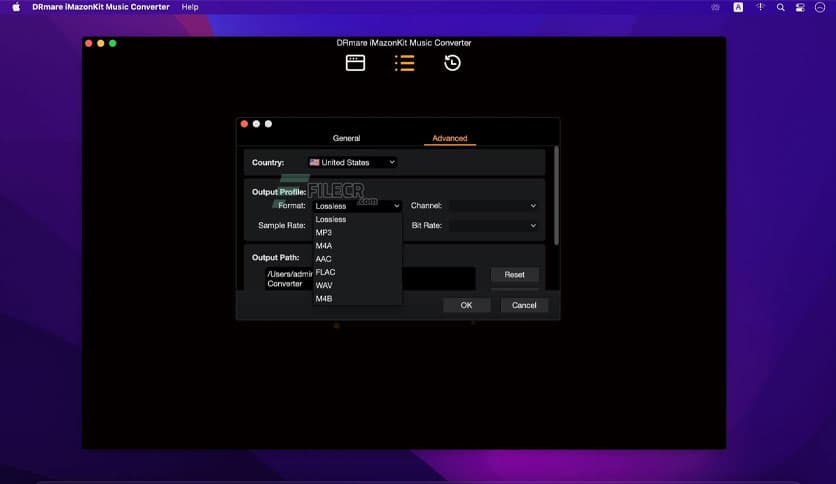Click the output path text field
Screen dimensions: 836x484
pos(369,278)
